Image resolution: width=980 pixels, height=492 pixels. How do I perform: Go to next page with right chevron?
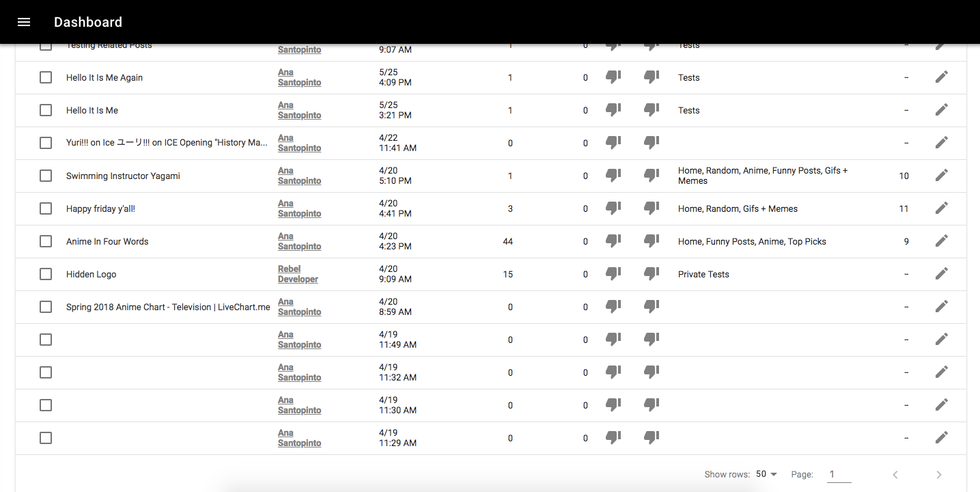click(x=938, y=474)
